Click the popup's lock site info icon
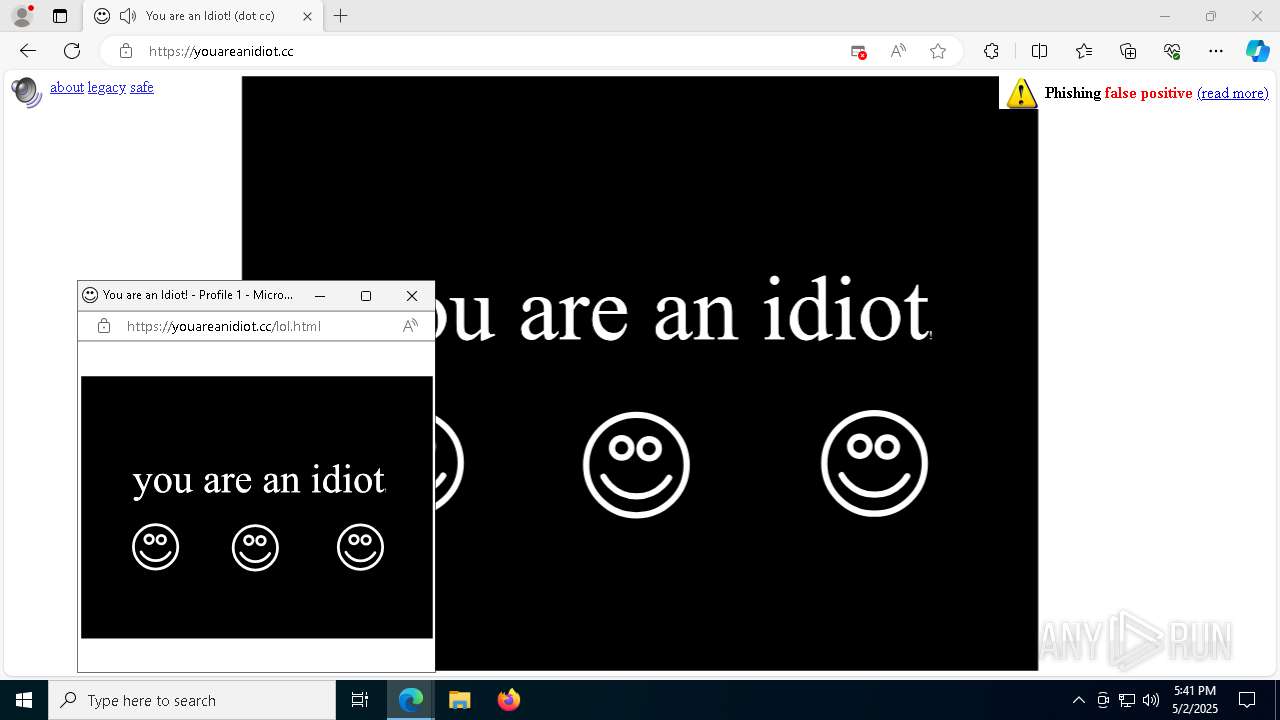Screen dimensions: 1280x720 click(104, 326)
